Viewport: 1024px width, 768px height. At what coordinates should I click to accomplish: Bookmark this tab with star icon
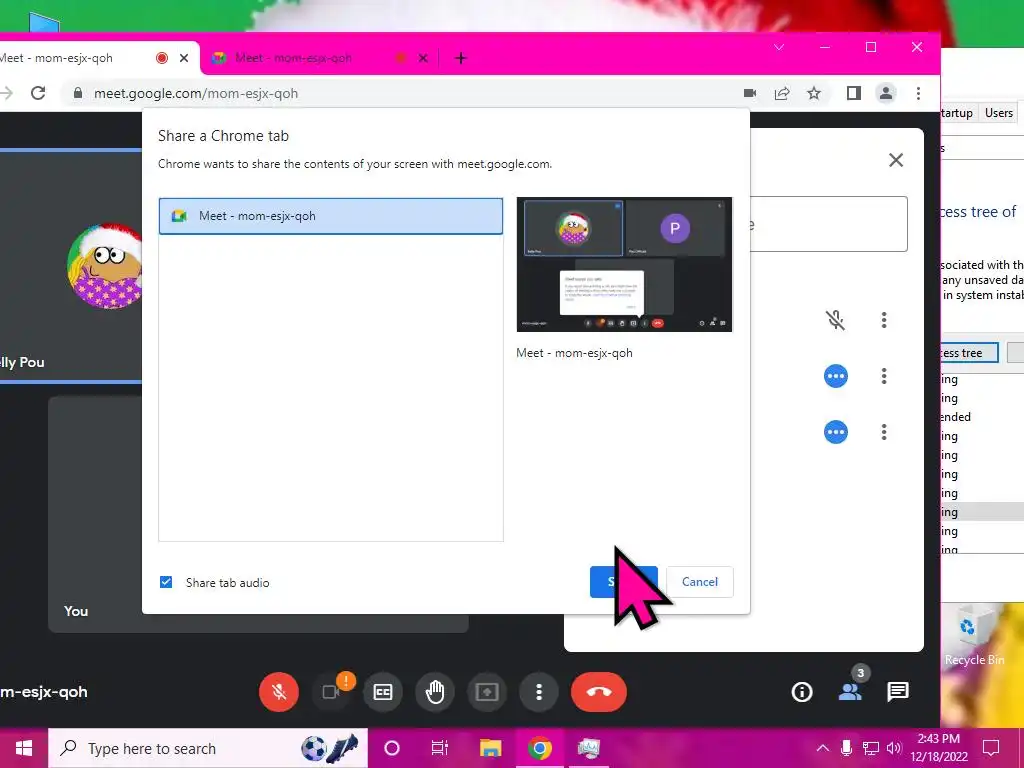click(x=814, y=93)
